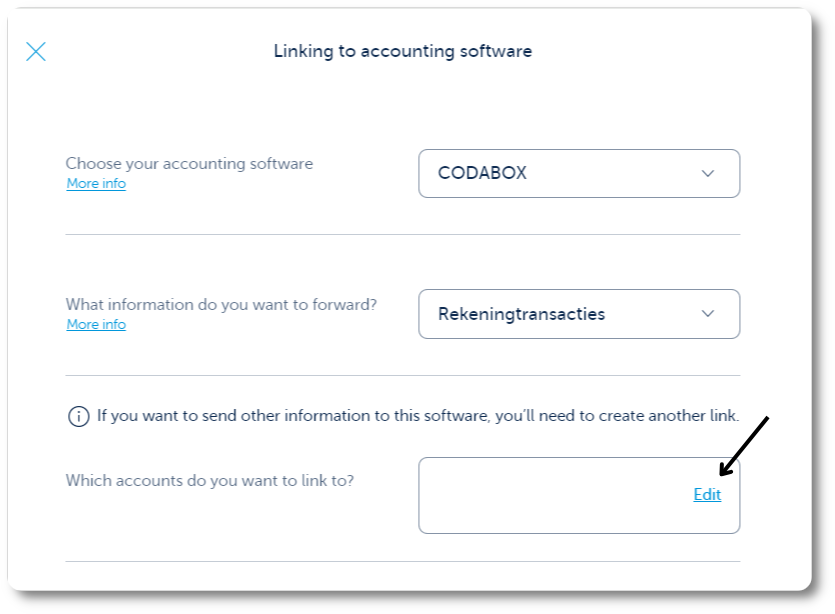
Task: Click the Edit link for linked accounts
Action: click(707, 495)
